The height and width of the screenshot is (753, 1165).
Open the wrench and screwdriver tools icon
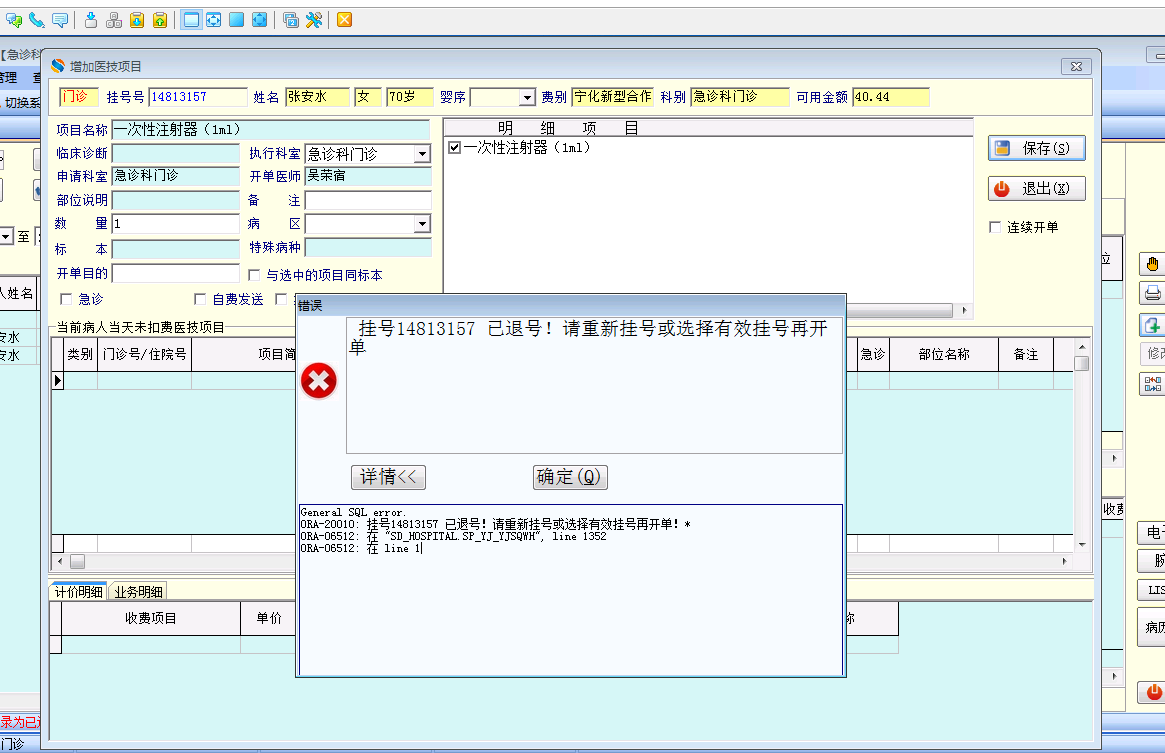(314, 20)
